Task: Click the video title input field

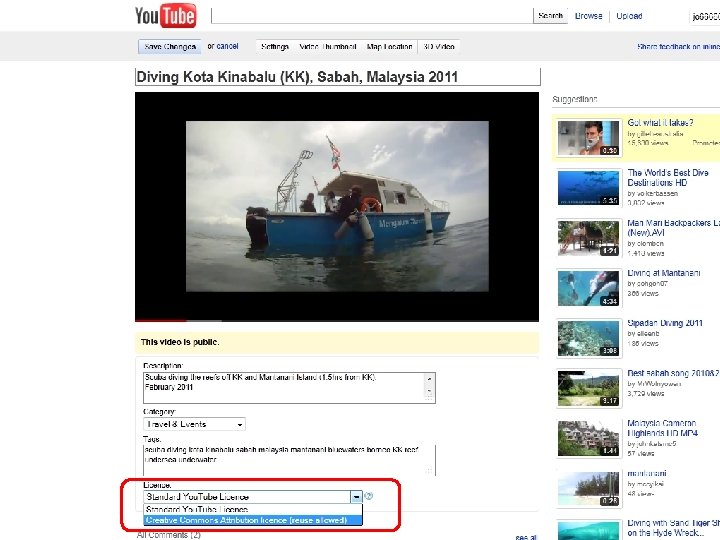Action: (x=338, y=77)
